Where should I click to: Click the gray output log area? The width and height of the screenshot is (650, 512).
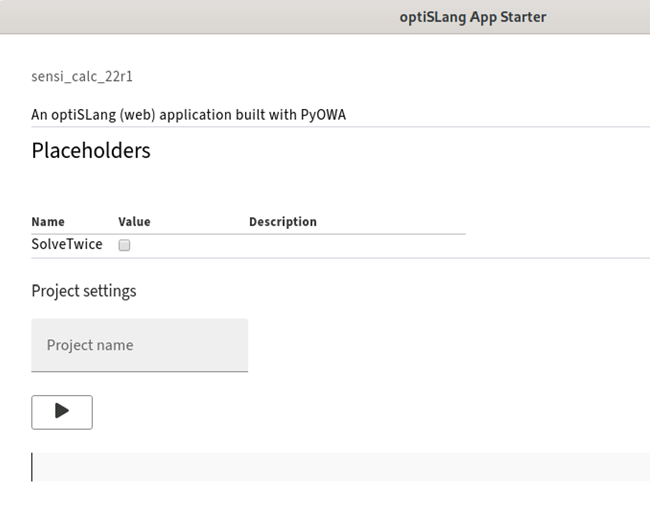pyautogui.click(x=340, y=467)
